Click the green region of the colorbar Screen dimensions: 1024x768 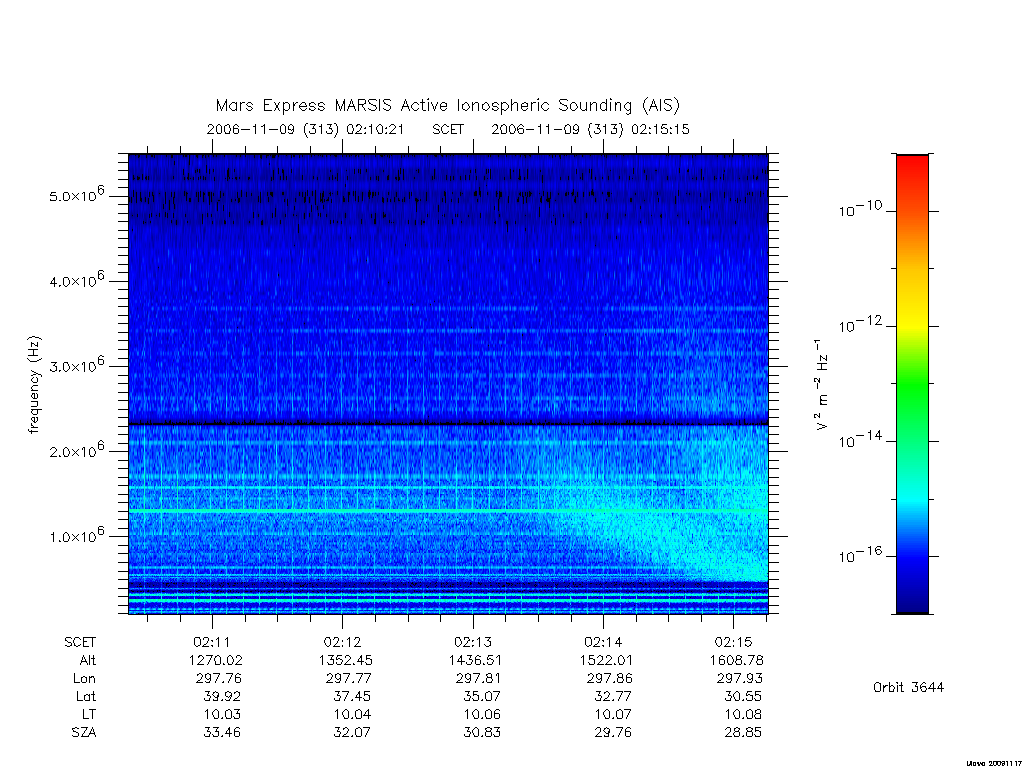tap(912, 385)
